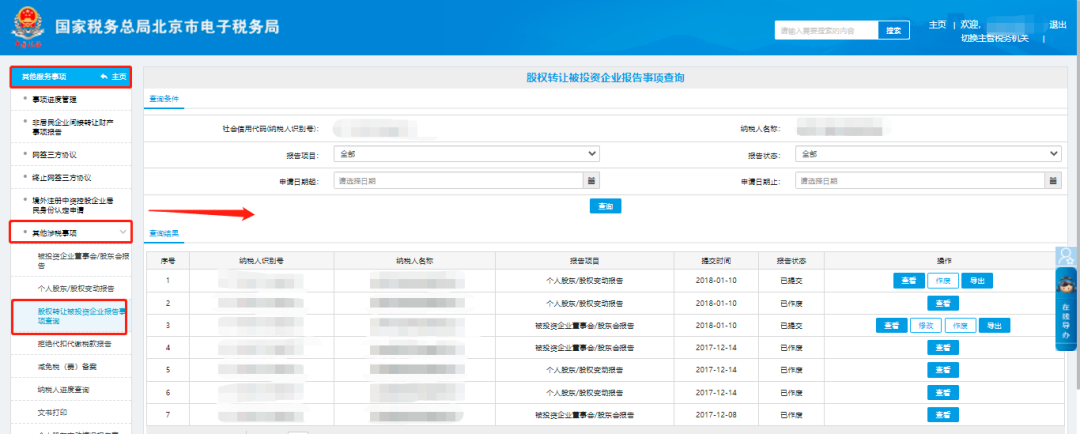Open calendar for 申请日期起 field
Viewport: 1080px width, 434px height.
click(590, 181)
